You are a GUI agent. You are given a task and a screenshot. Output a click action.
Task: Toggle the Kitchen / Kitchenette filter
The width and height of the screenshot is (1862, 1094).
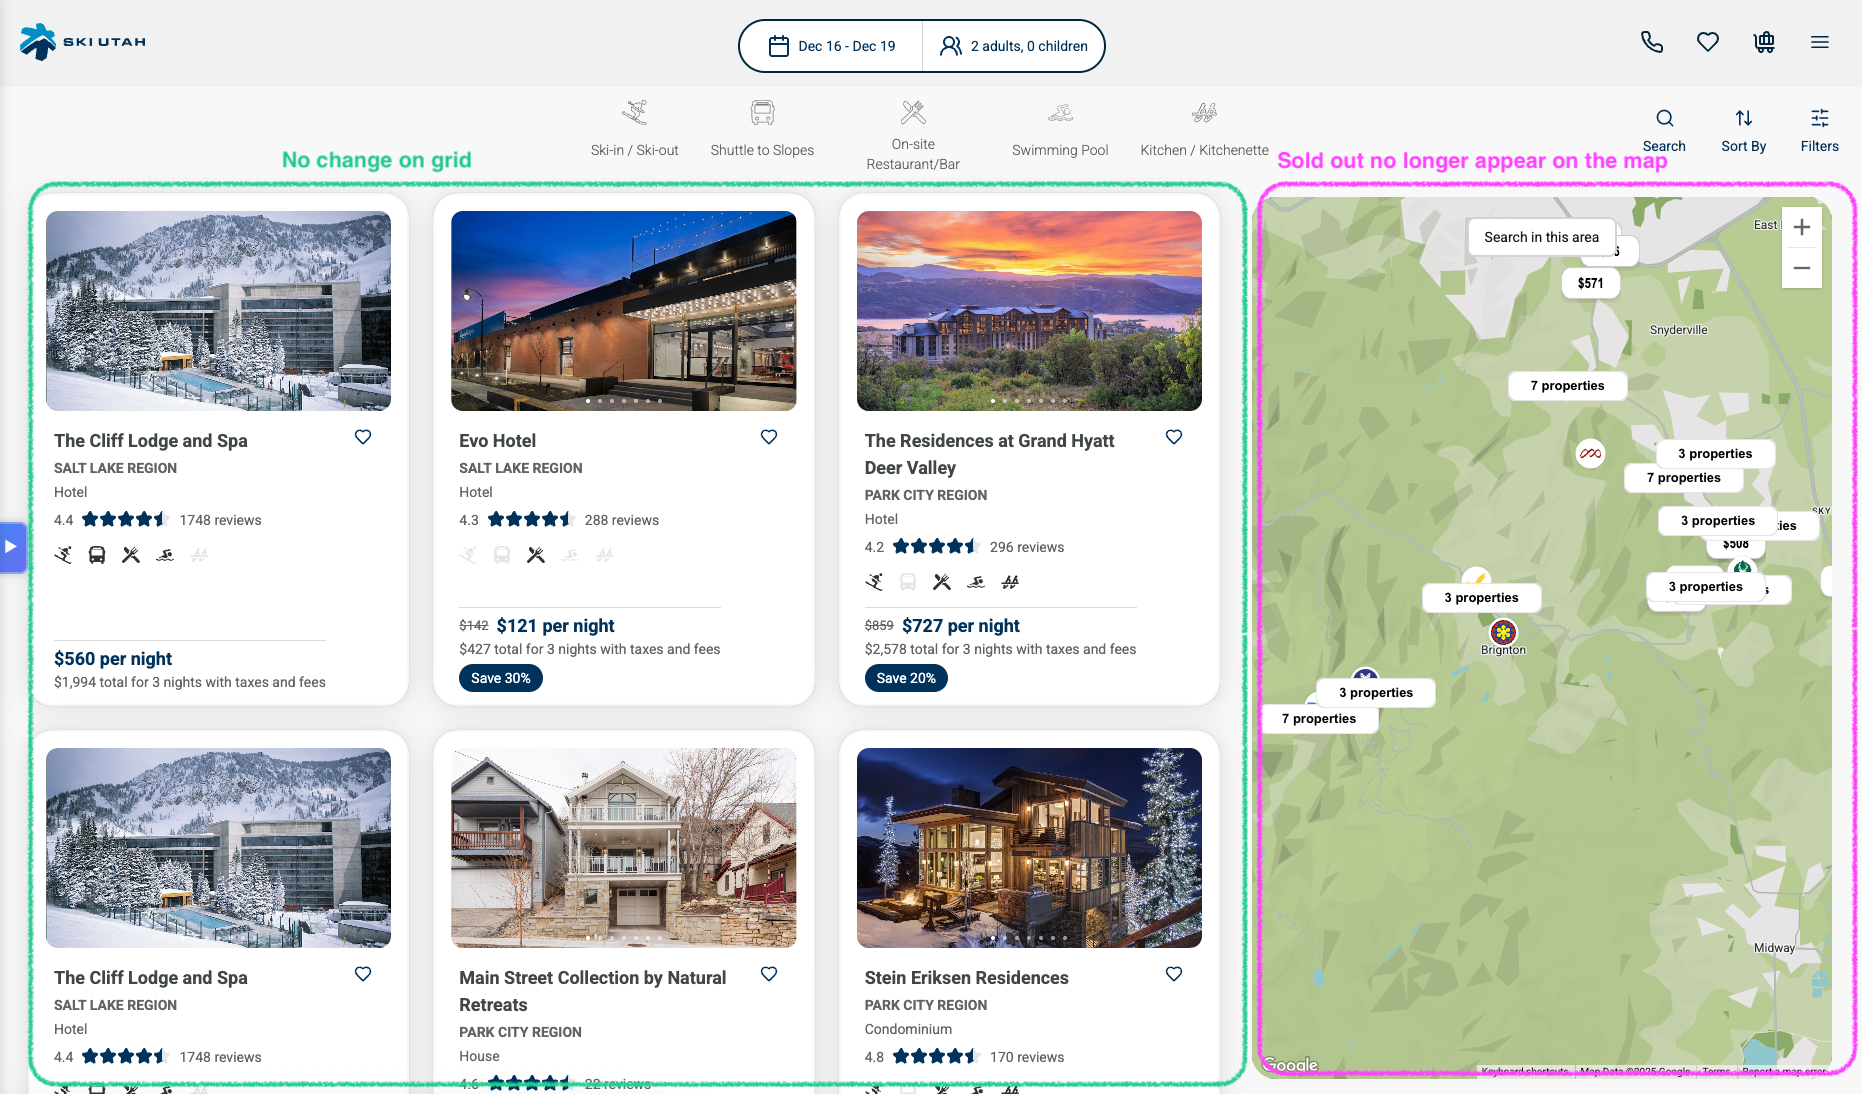1204,128
